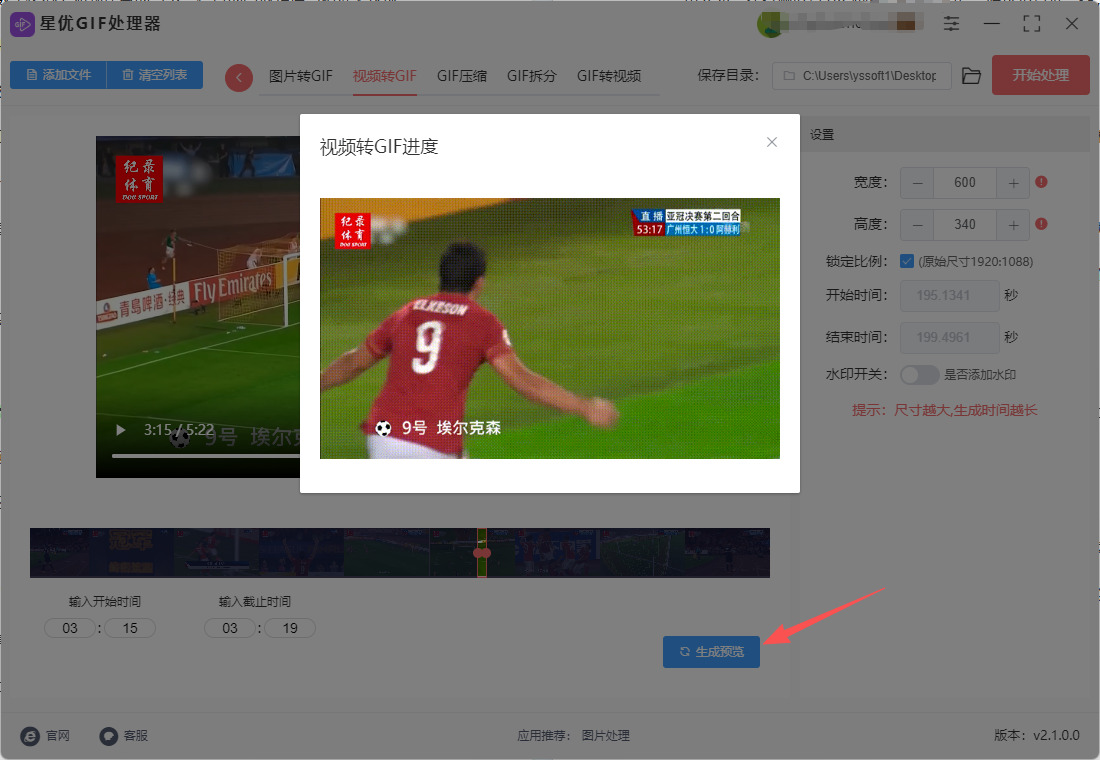Click the 星优GIF处理器 app logo icon
This screenshot has height=760, width=1100.
click(22, 24)
